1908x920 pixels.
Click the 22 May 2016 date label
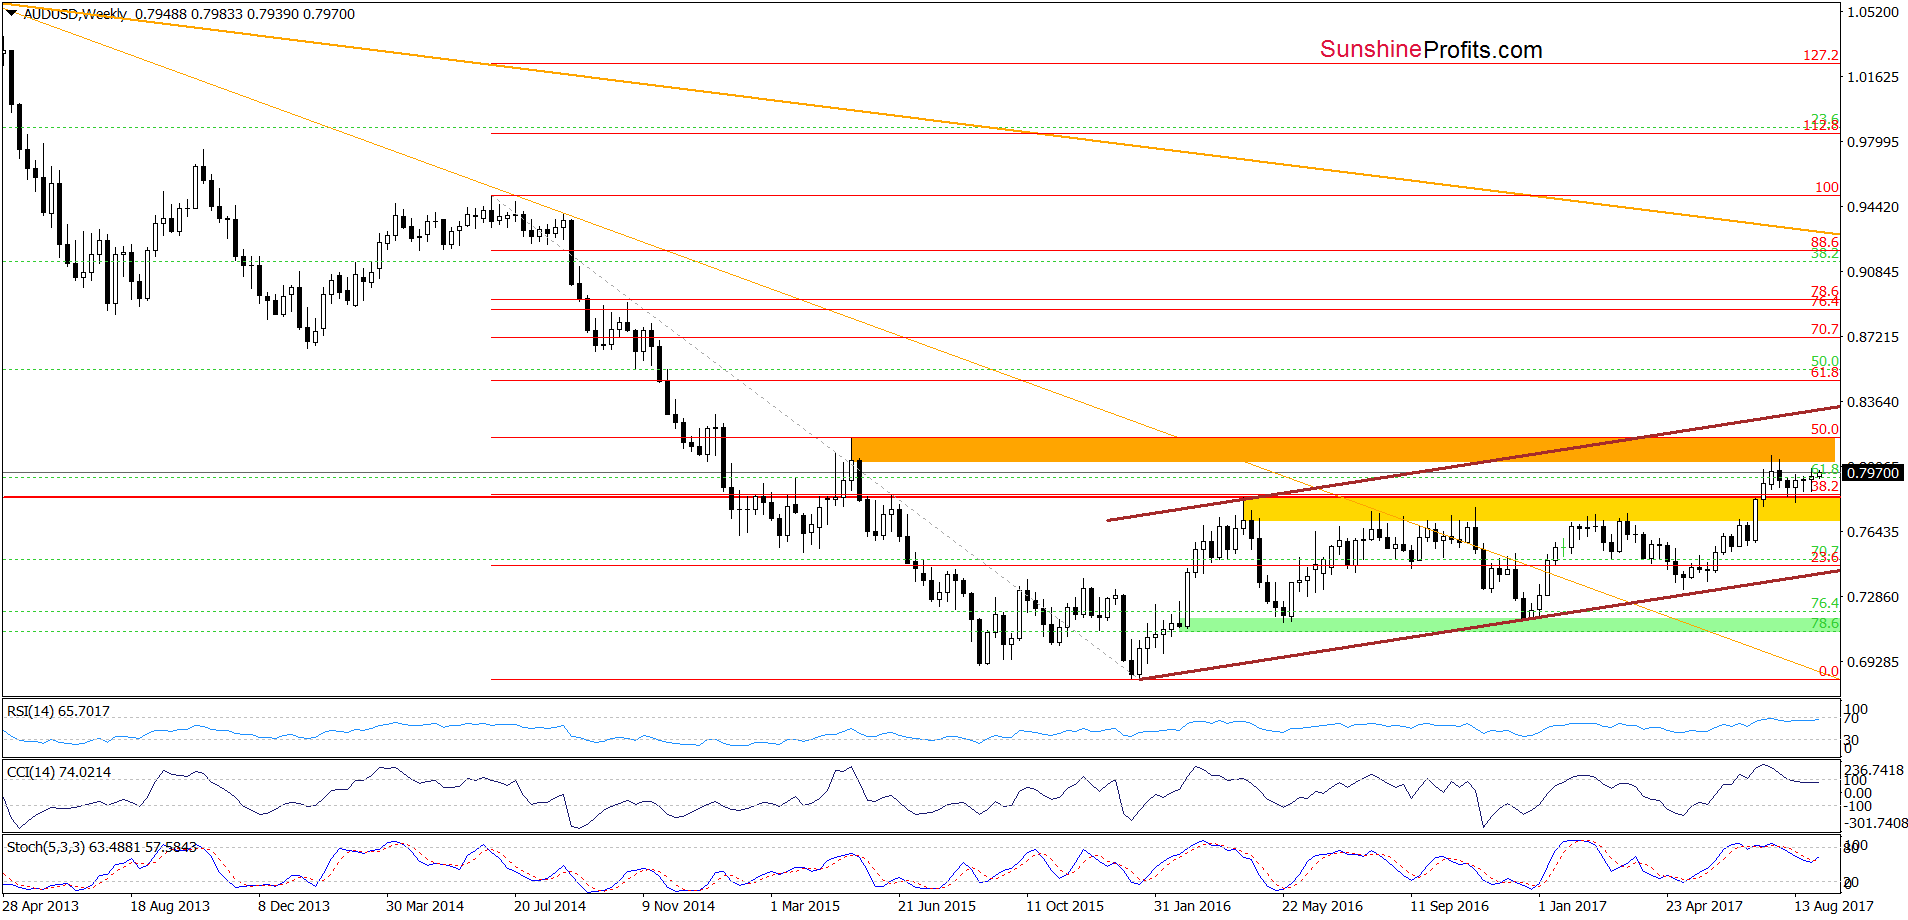[x=1322, y=906]
